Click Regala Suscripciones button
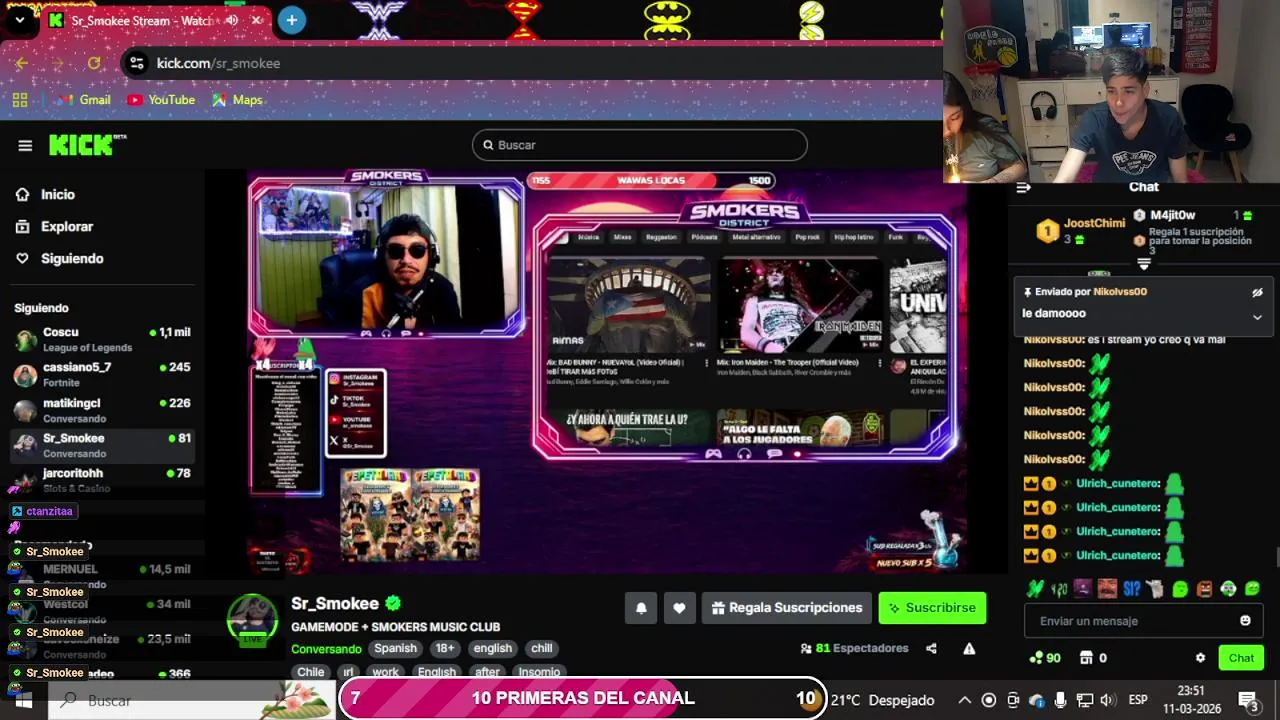 point(787,608)
